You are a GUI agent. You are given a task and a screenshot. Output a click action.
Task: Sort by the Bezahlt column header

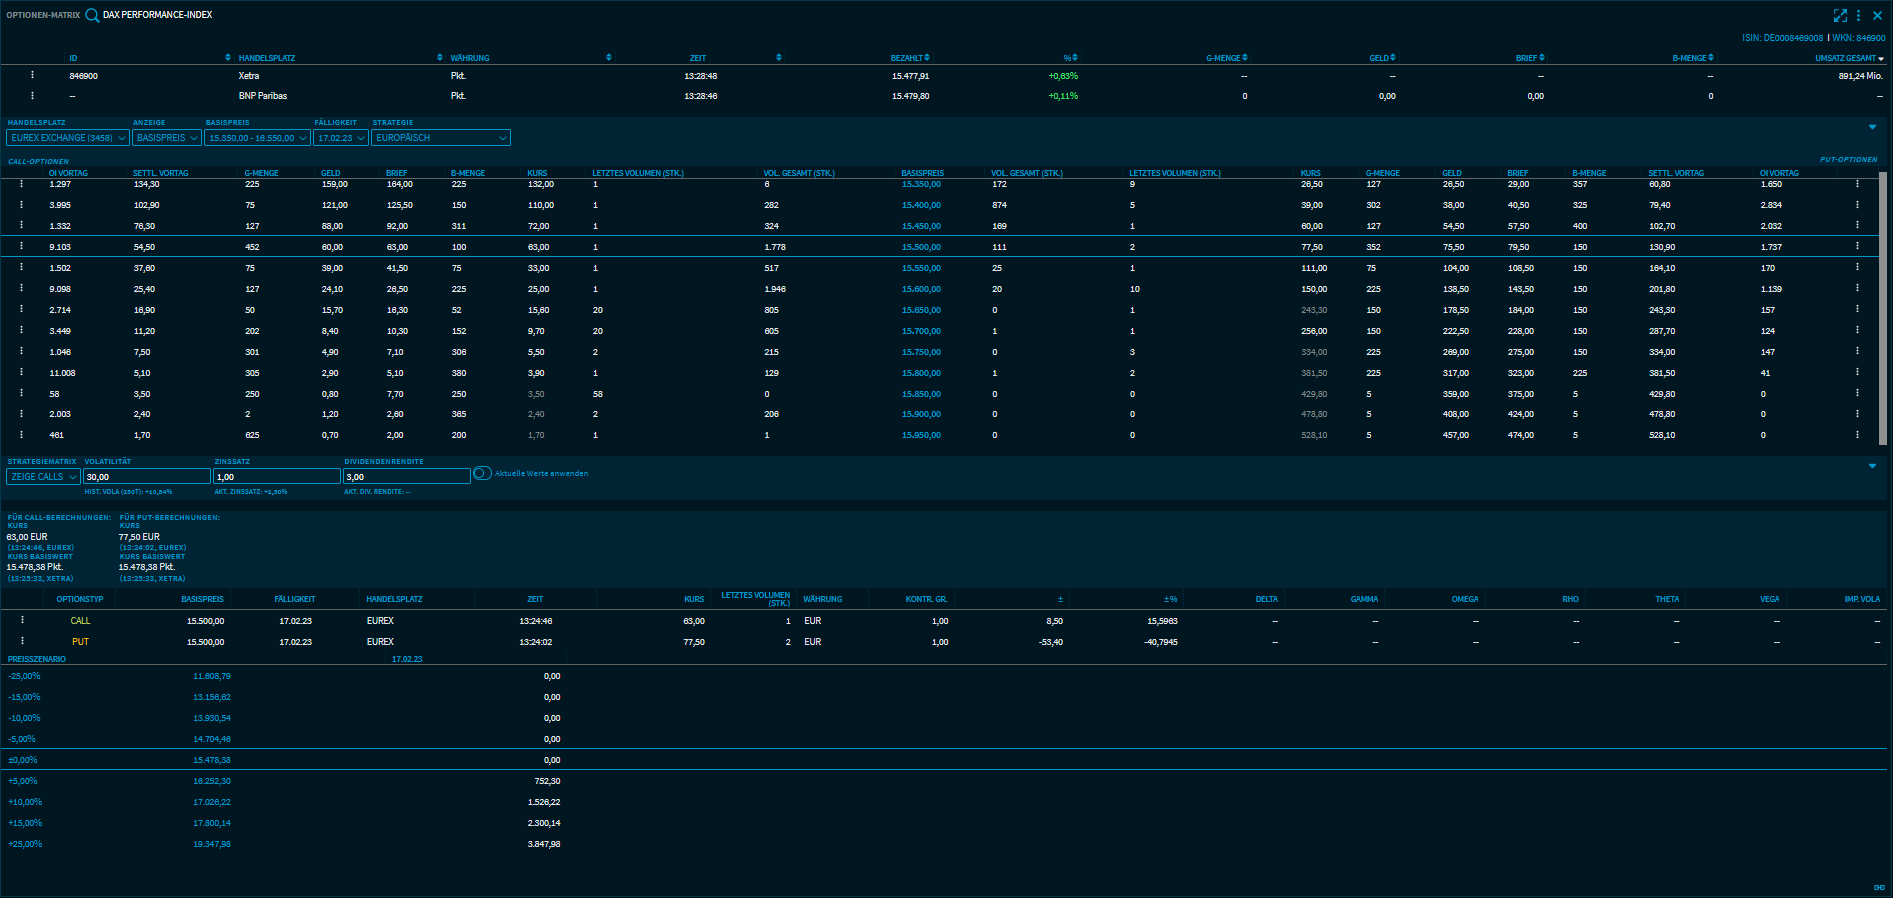[910, 58]
